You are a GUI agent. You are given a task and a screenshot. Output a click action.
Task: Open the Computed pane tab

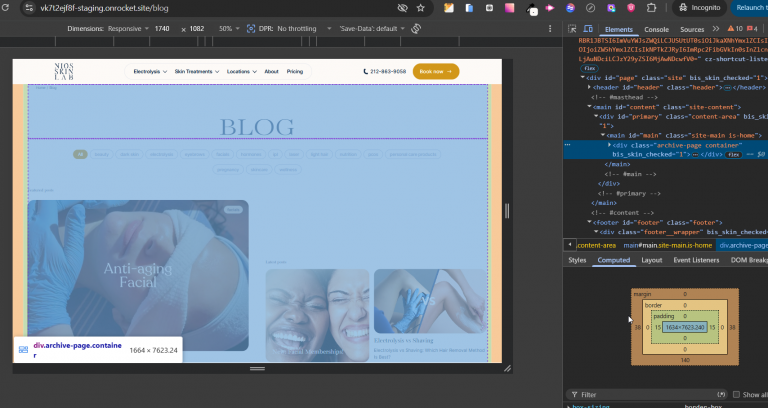[613, 260]
